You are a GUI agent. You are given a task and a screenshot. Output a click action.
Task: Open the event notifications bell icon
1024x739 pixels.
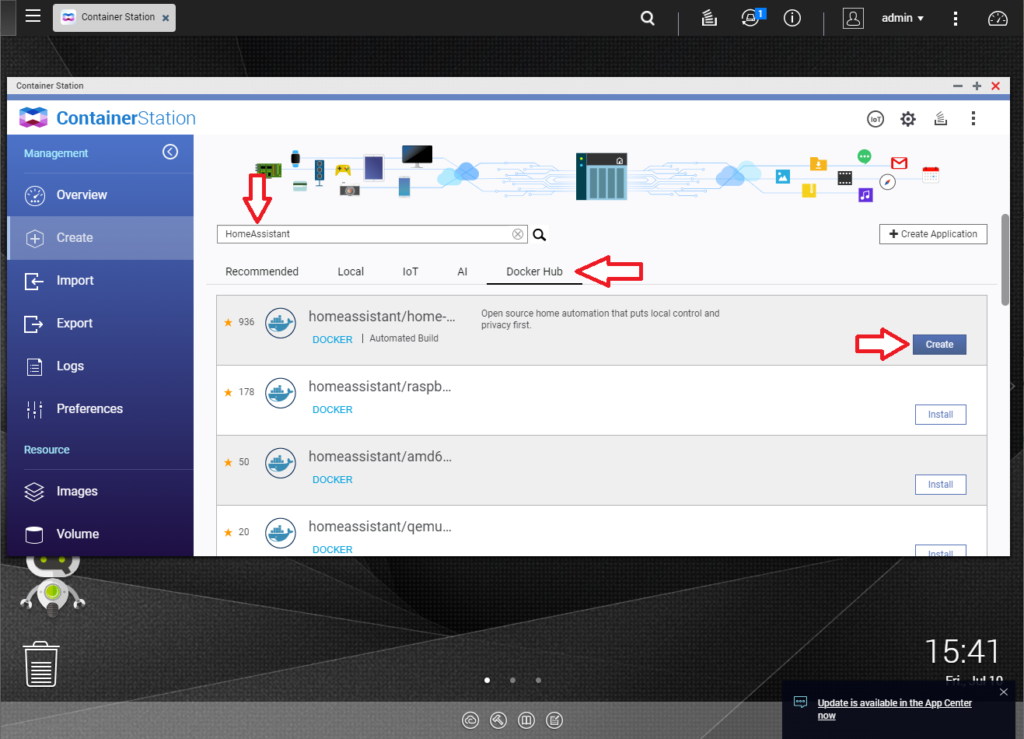point(751,18)
